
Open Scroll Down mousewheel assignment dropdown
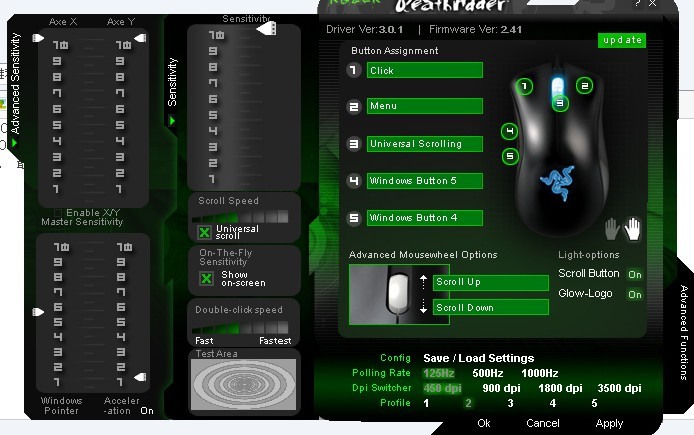[x=491, y=307]
